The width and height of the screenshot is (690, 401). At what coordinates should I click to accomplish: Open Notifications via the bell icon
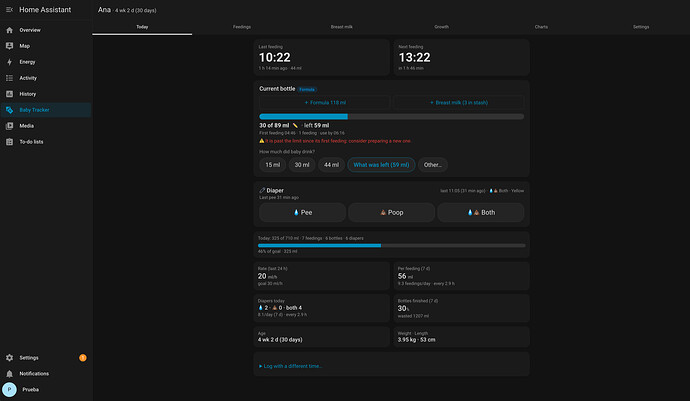coord(9,374)
